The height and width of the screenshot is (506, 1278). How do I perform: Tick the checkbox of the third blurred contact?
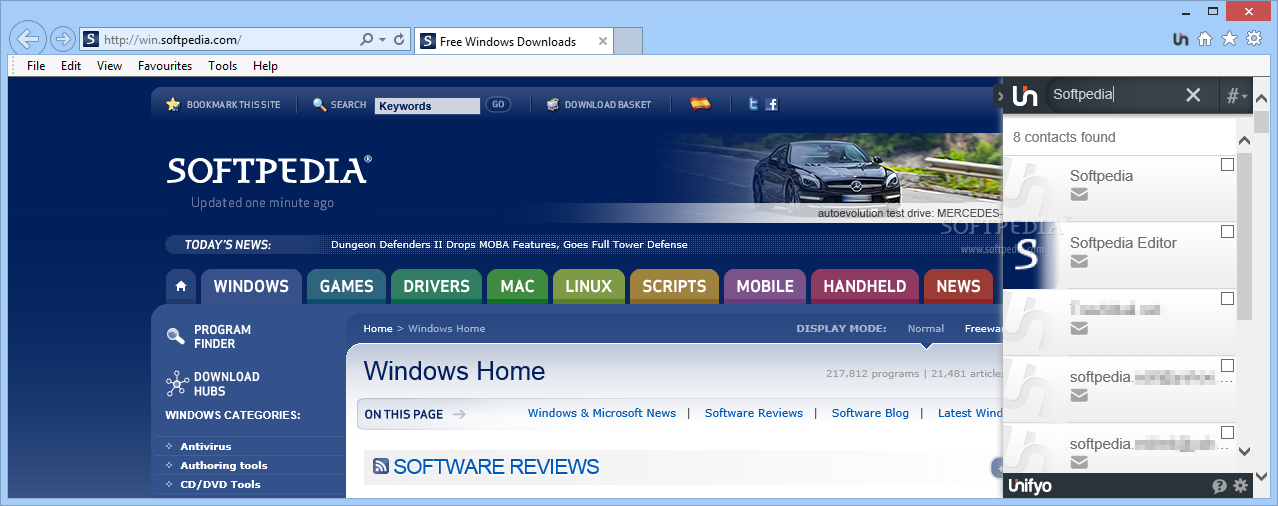pyautogui.click(x=1227, y=299)
